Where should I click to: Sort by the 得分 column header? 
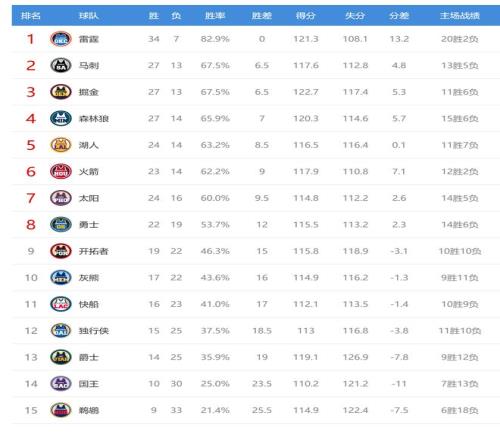(306, 16)
